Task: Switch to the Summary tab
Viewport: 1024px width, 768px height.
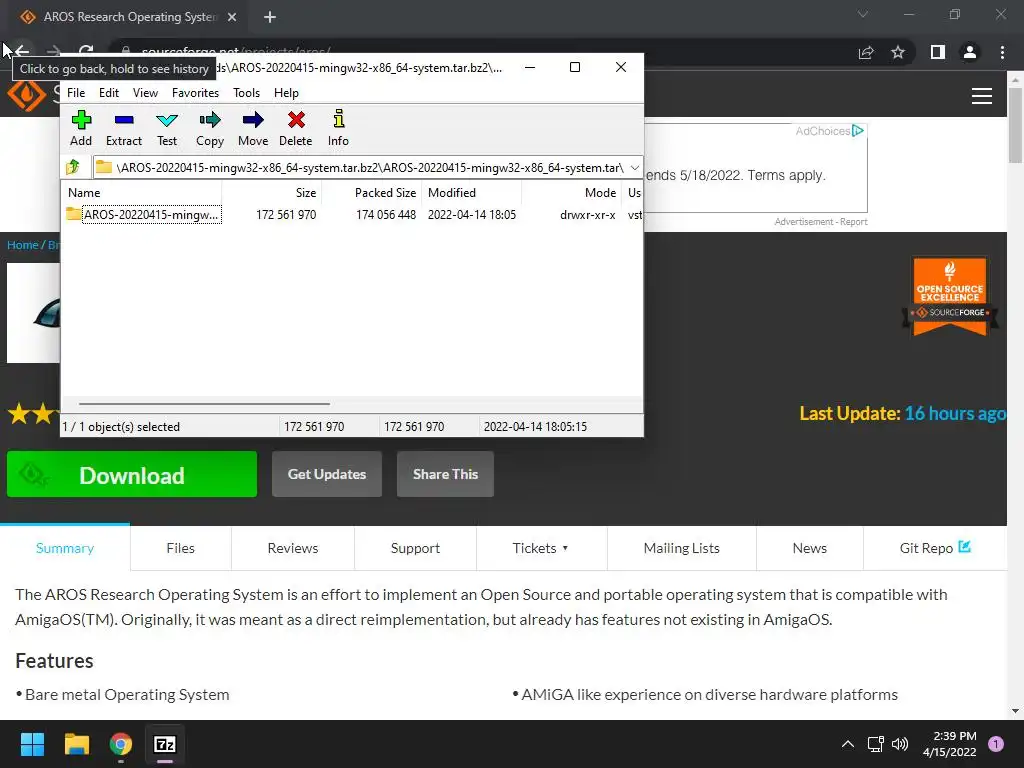Action: coord(65,548)
